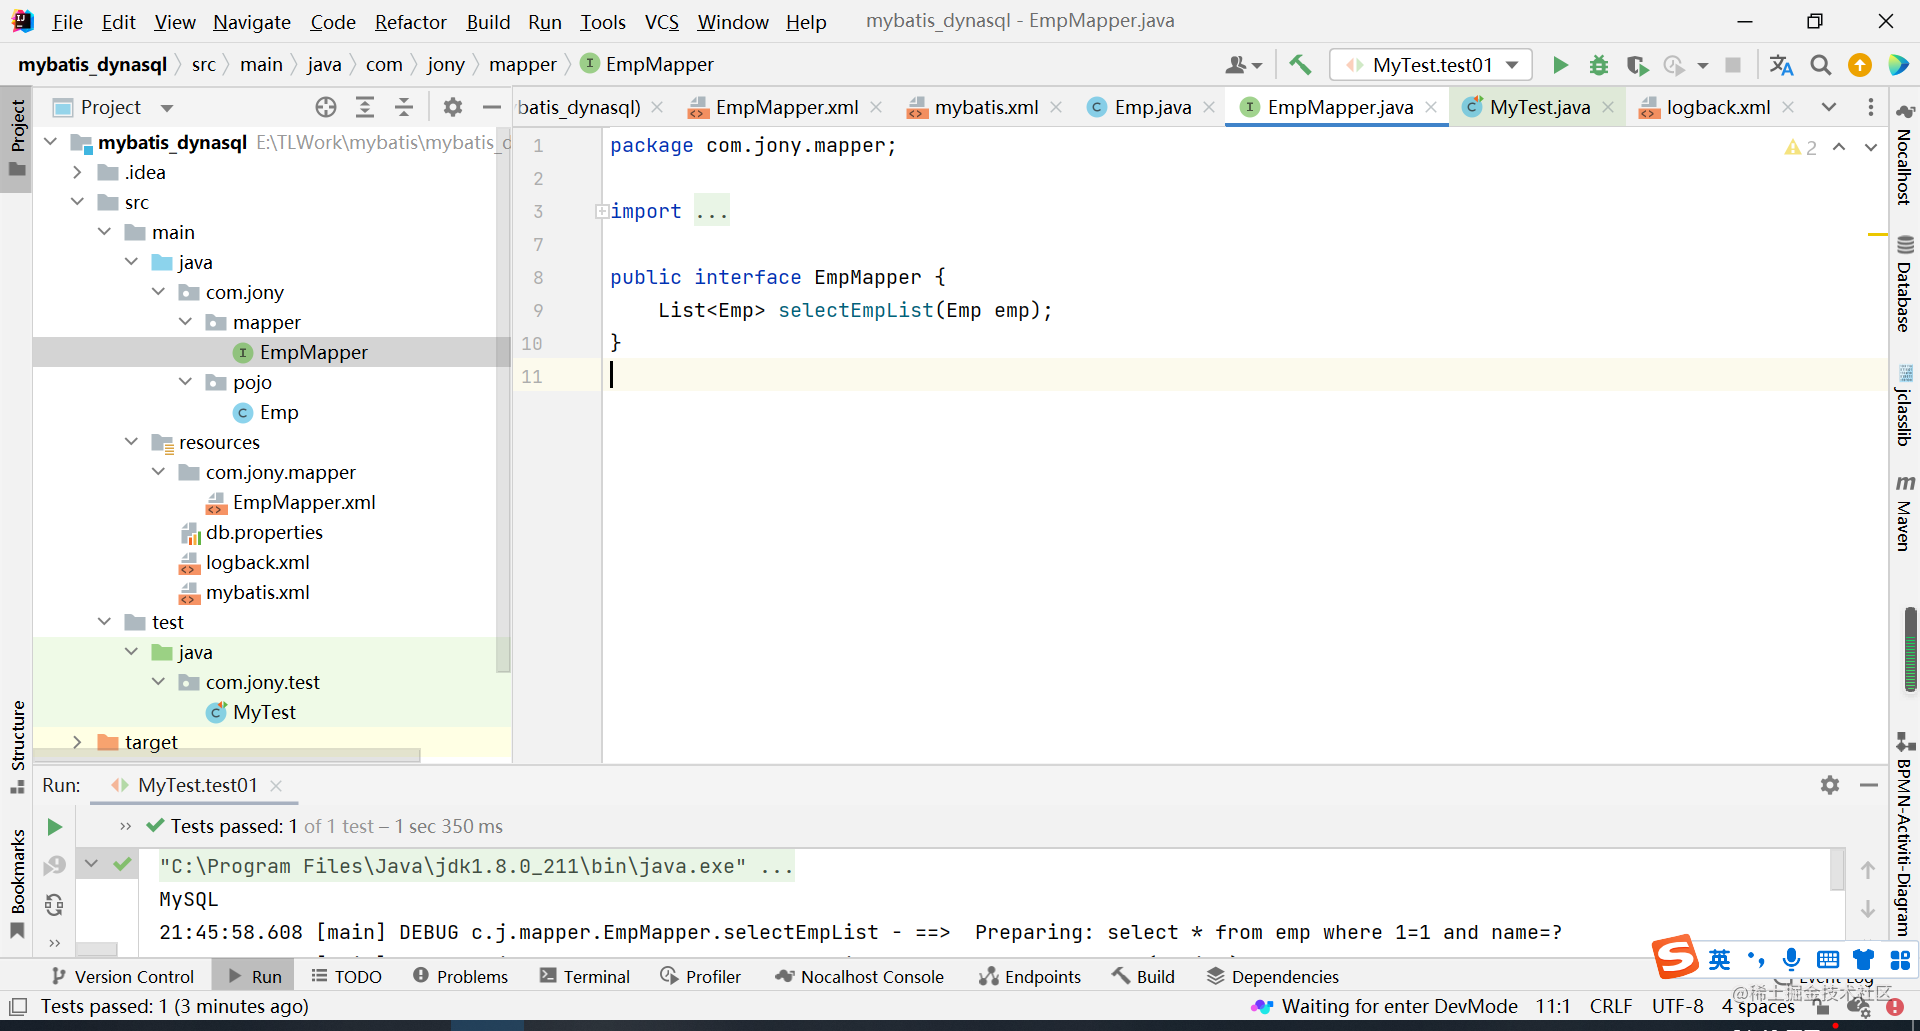
Task: Open Version Control tool window
Action: click(x=122, y=976)
